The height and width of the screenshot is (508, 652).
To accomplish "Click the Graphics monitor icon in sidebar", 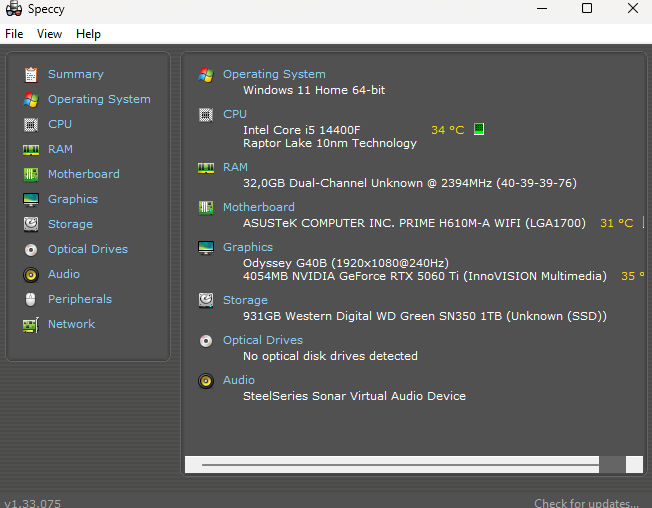I will coord(31,200).
